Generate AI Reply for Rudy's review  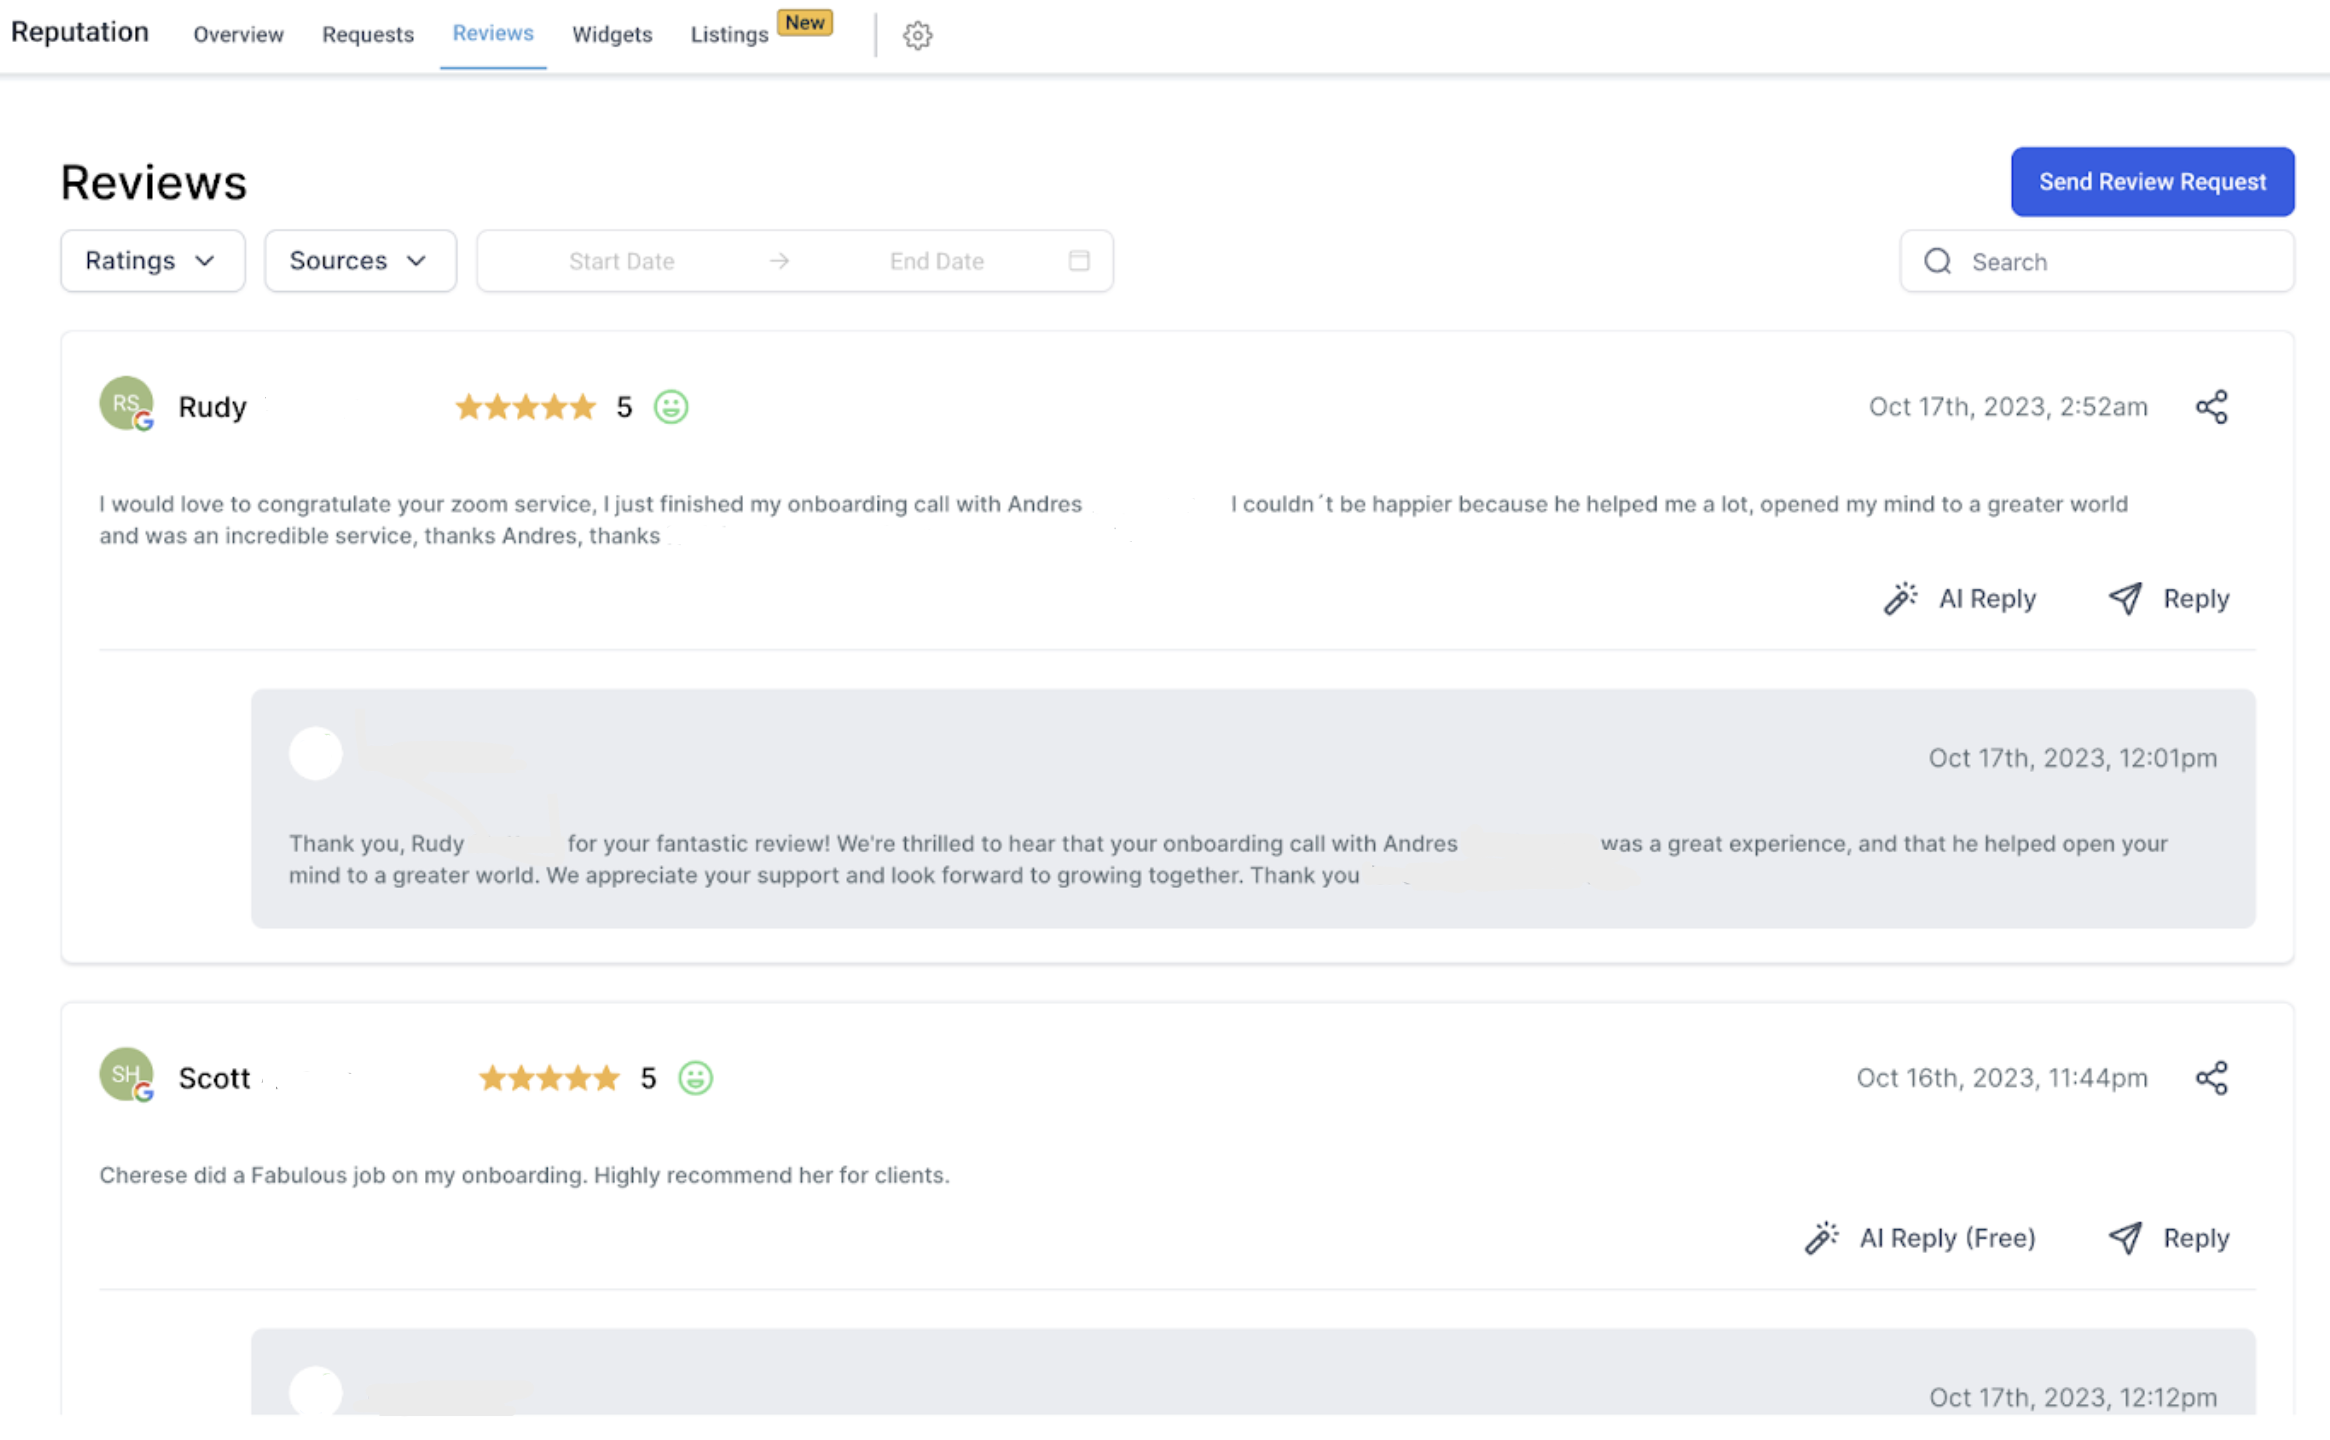point(1960,599)
